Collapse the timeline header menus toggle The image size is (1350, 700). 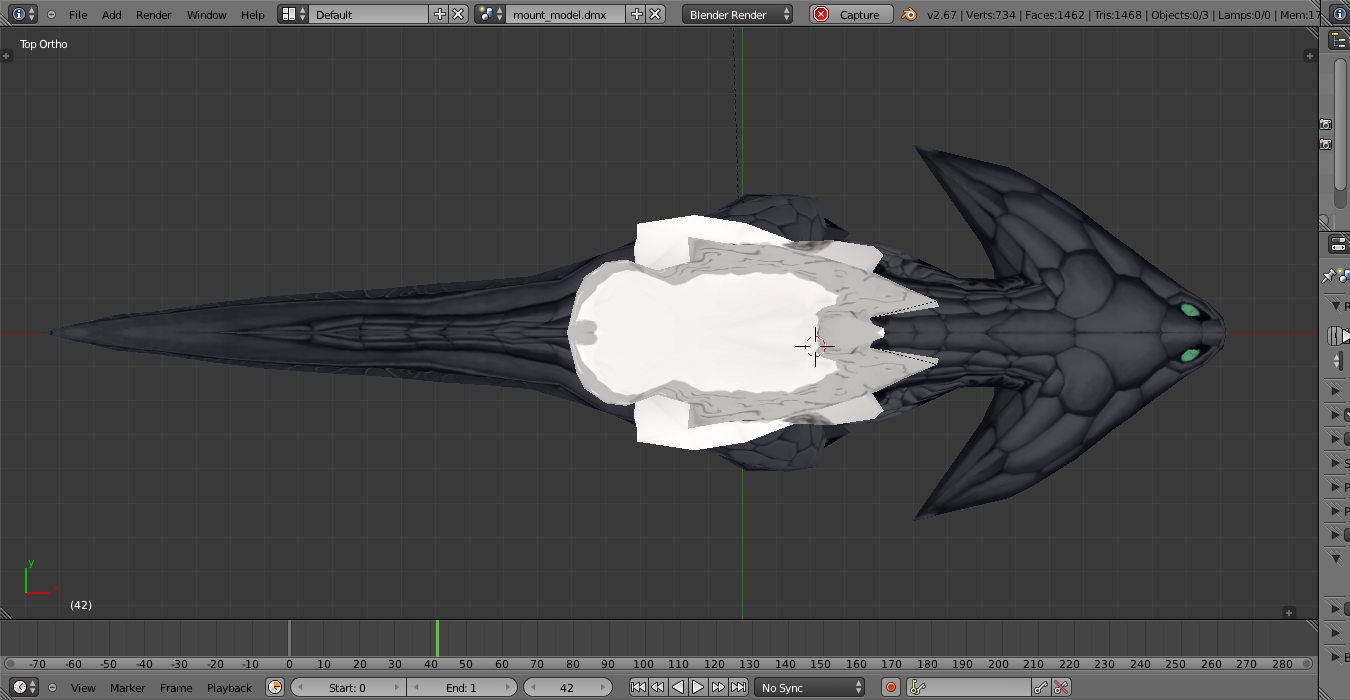pyautogui.click(x=51, y=687)
